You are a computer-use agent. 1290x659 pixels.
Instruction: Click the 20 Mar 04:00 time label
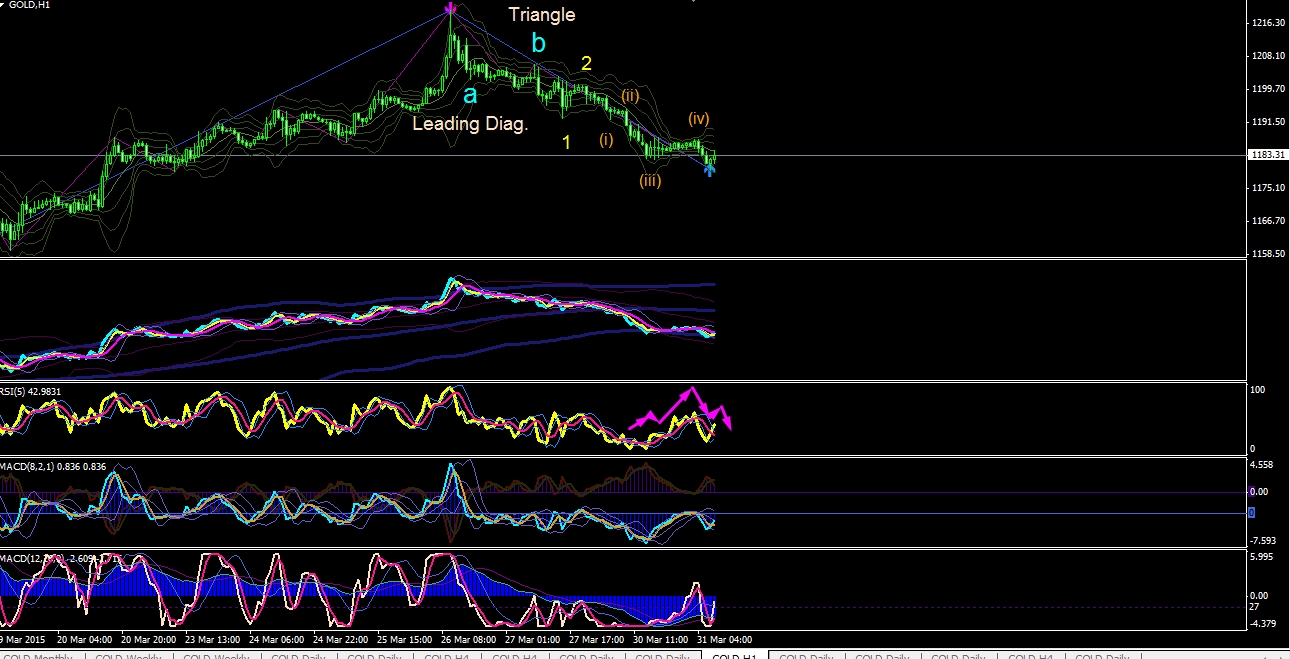tap(84, 639)
